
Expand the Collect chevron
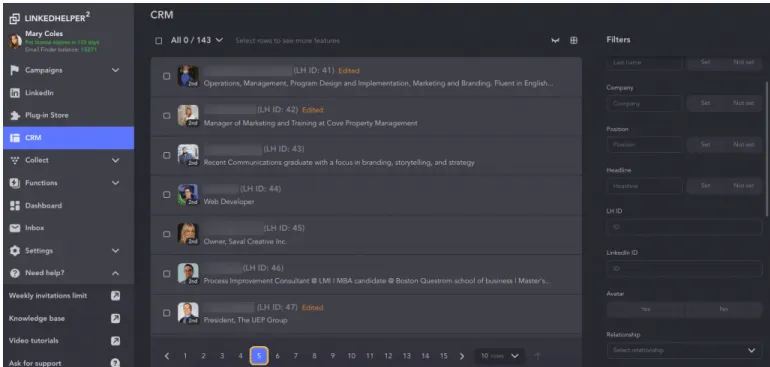[x=115, y=160]
